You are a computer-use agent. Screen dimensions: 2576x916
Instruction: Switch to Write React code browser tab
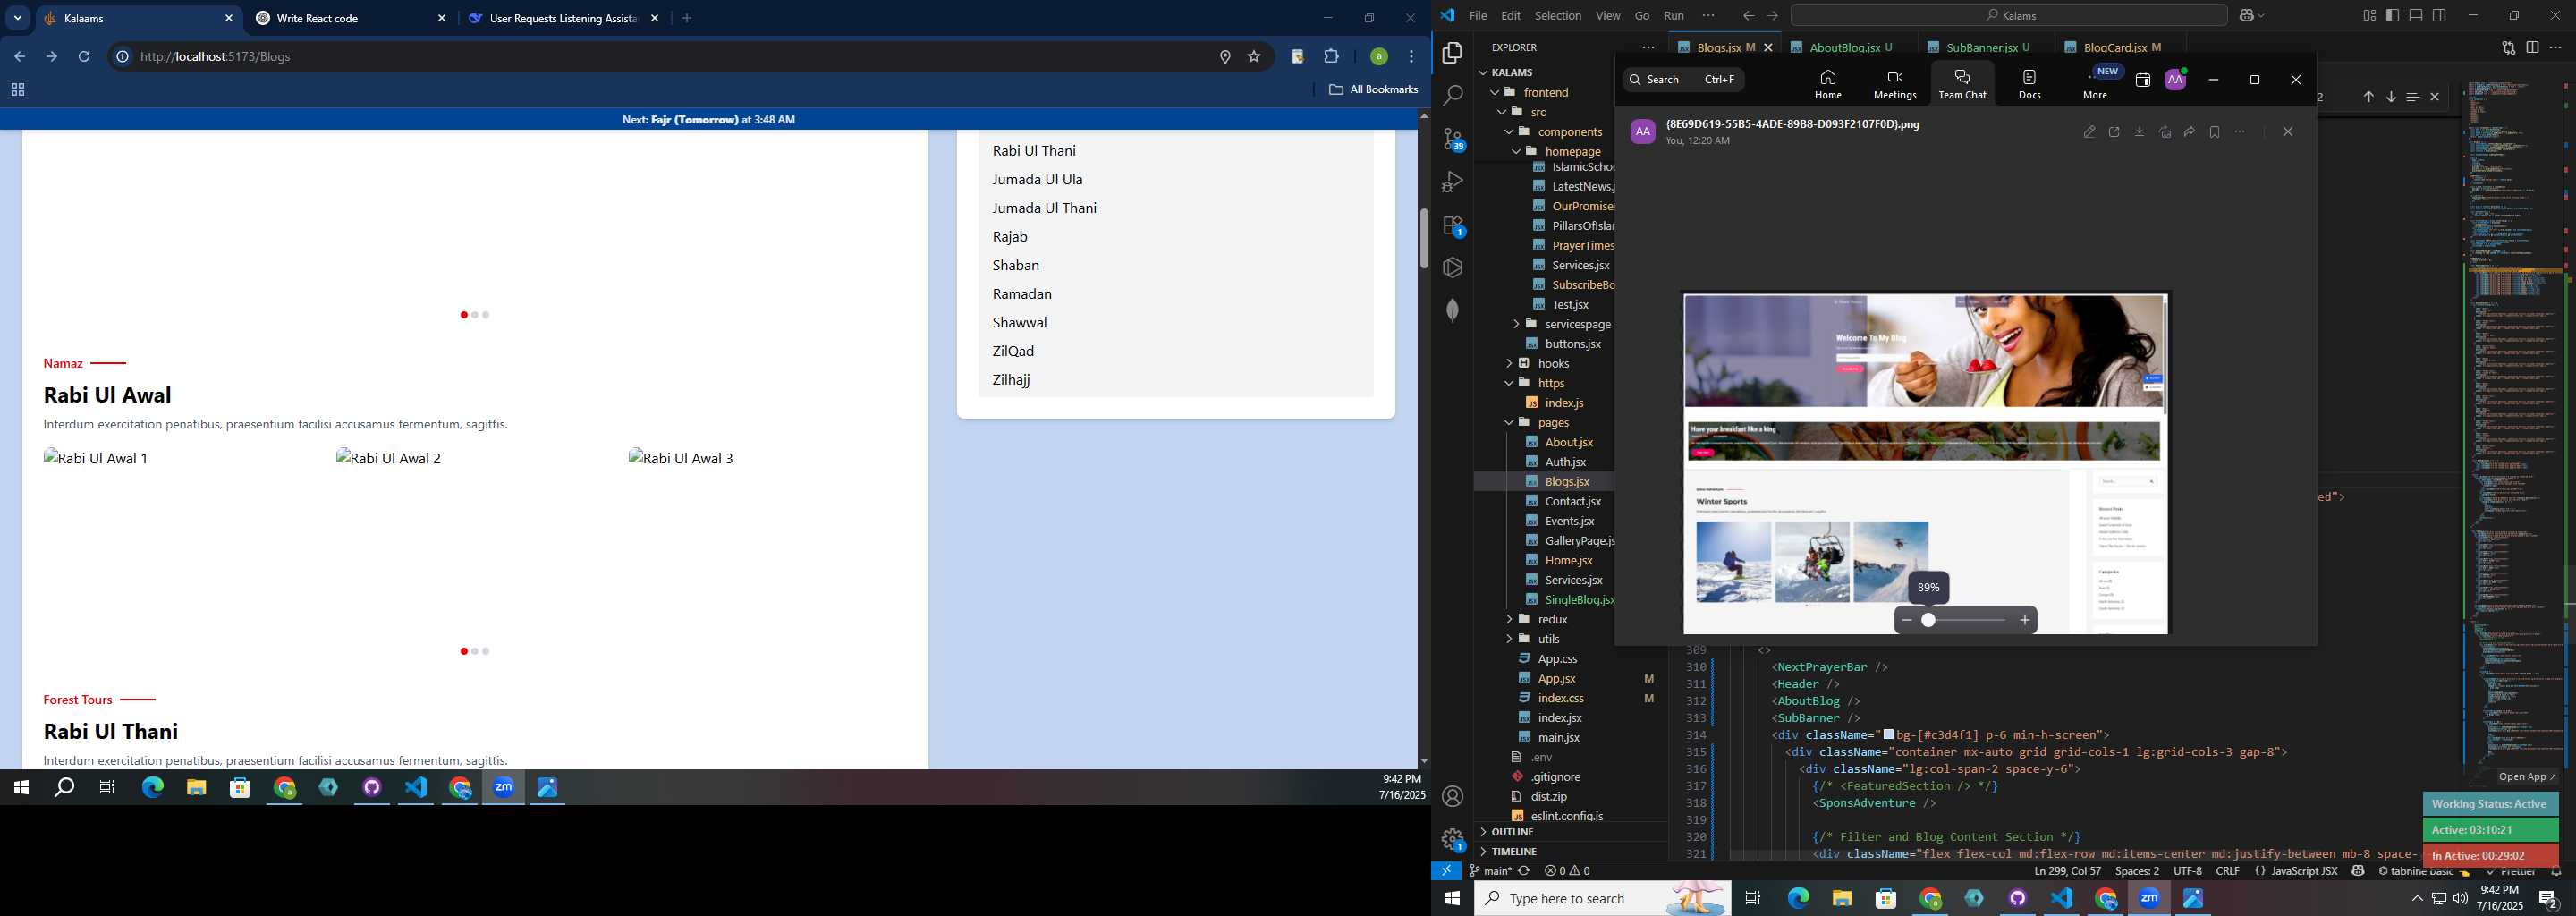coord(350,18)
